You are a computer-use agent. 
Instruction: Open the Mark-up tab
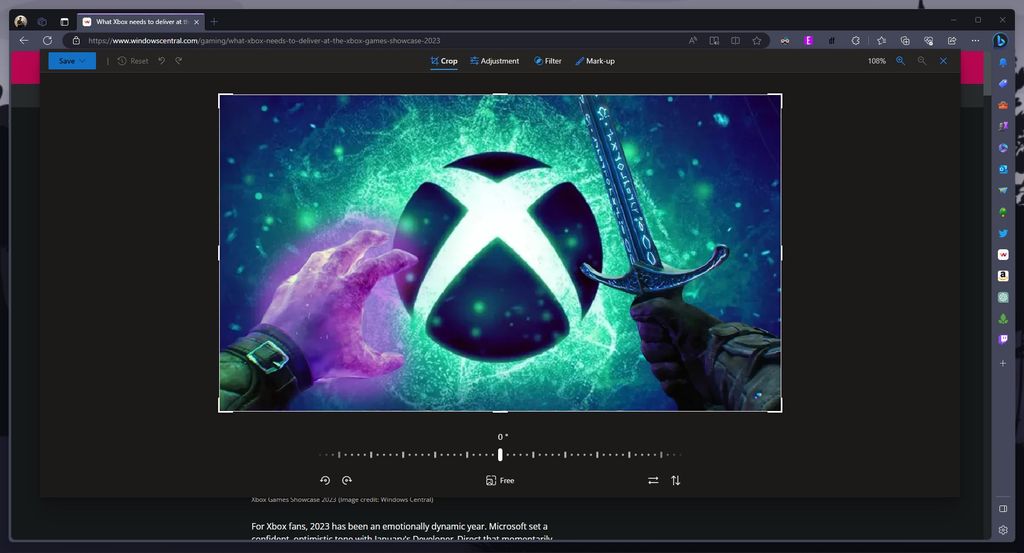(x=594, y=61)
